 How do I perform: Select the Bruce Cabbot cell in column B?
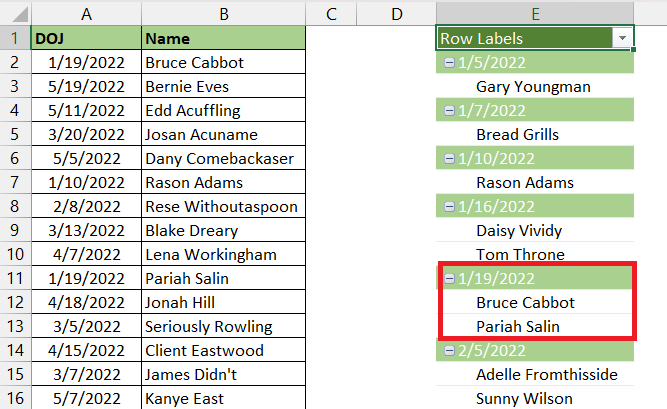224,63
